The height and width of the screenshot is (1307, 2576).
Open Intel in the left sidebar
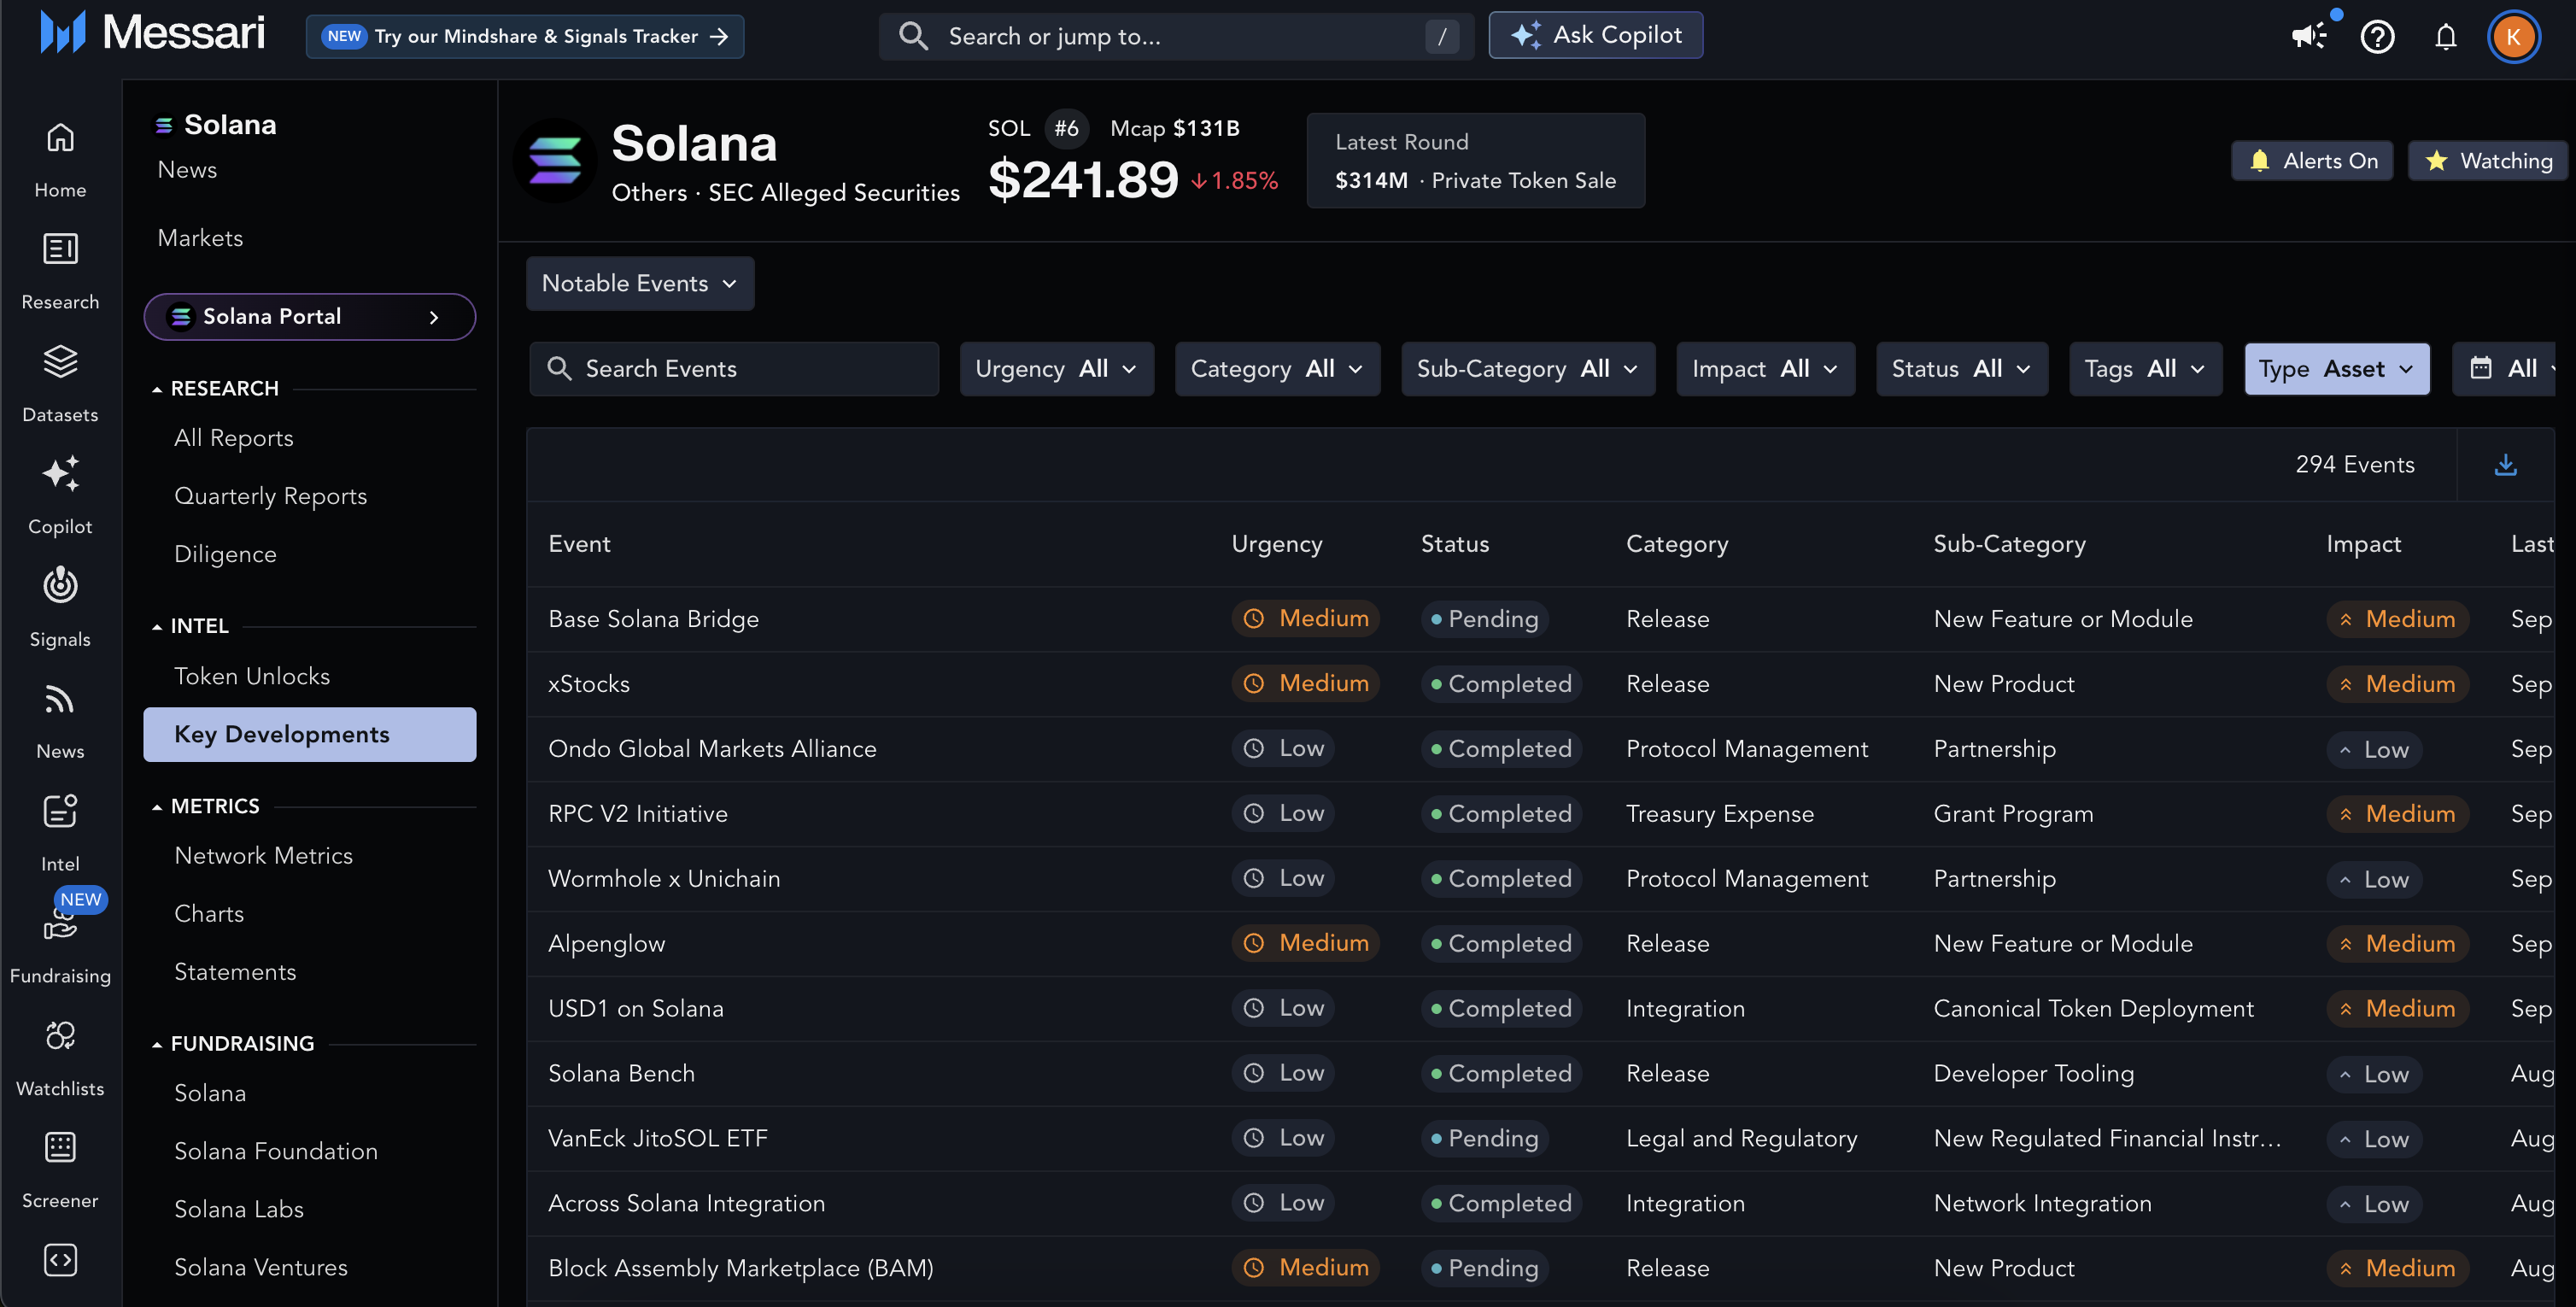(x=60, y=832)
